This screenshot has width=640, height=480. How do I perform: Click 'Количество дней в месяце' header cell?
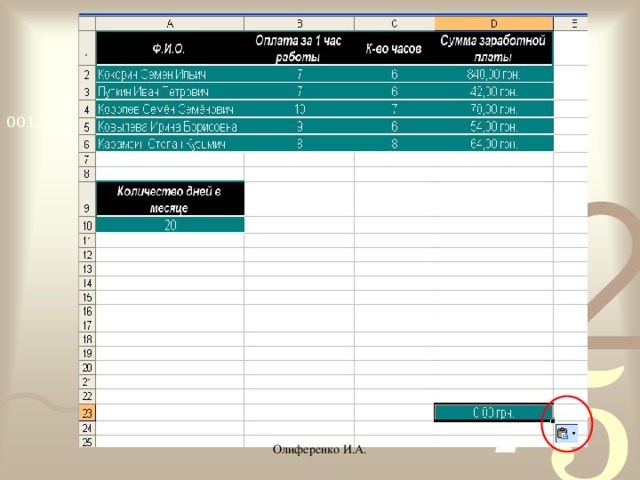[170, 199]
